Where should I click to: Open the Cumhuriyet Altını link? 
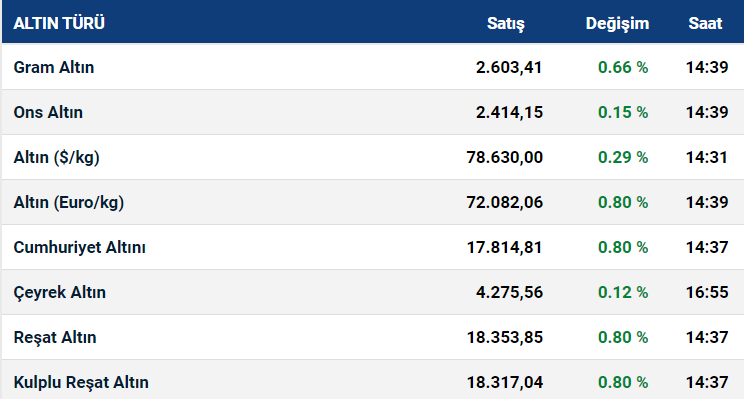pos(79,247)
